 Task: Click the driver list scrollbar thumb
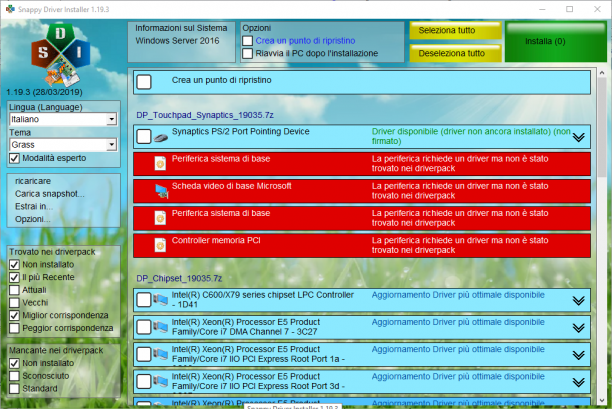tap(601, 128)
